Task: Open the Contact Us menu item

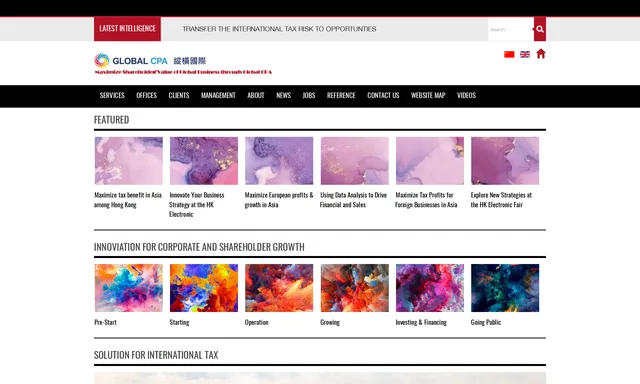Action: tap(383, 95)
